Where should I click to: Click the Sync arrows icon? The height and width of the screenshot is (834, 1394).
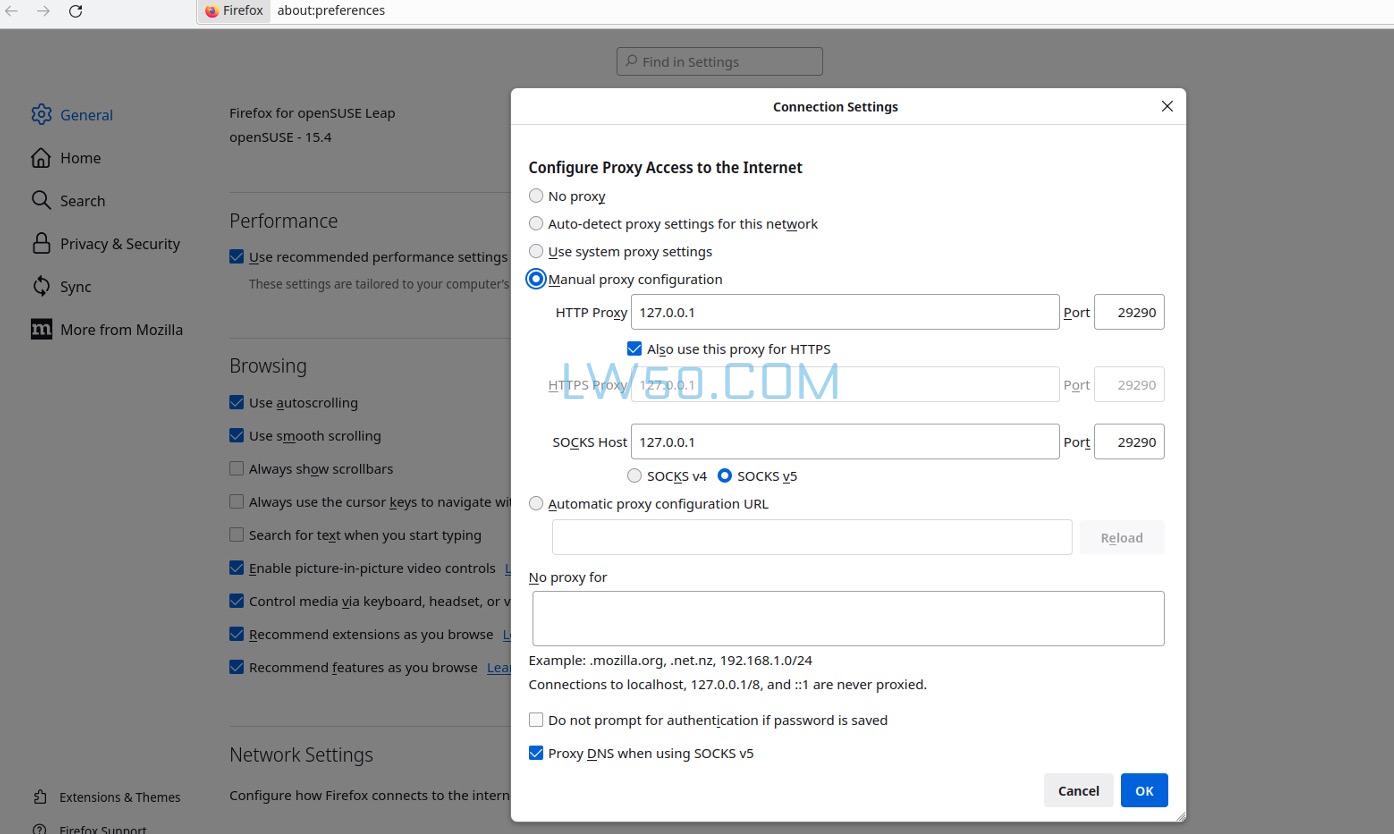pyautogui.click(x=41, y=287)
